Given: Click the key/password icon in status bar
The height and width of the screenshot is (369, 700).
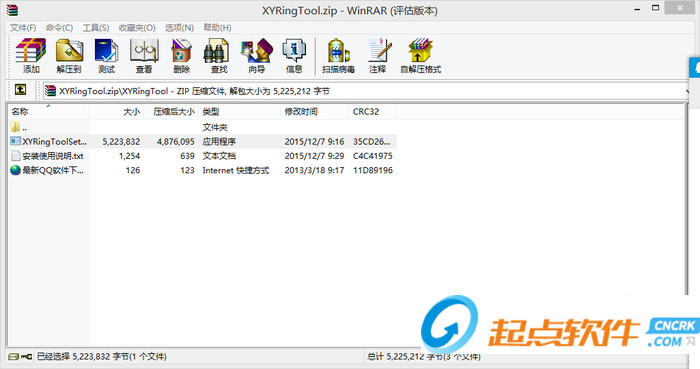Looking at the screenshot, I should (x=27, y=357).
